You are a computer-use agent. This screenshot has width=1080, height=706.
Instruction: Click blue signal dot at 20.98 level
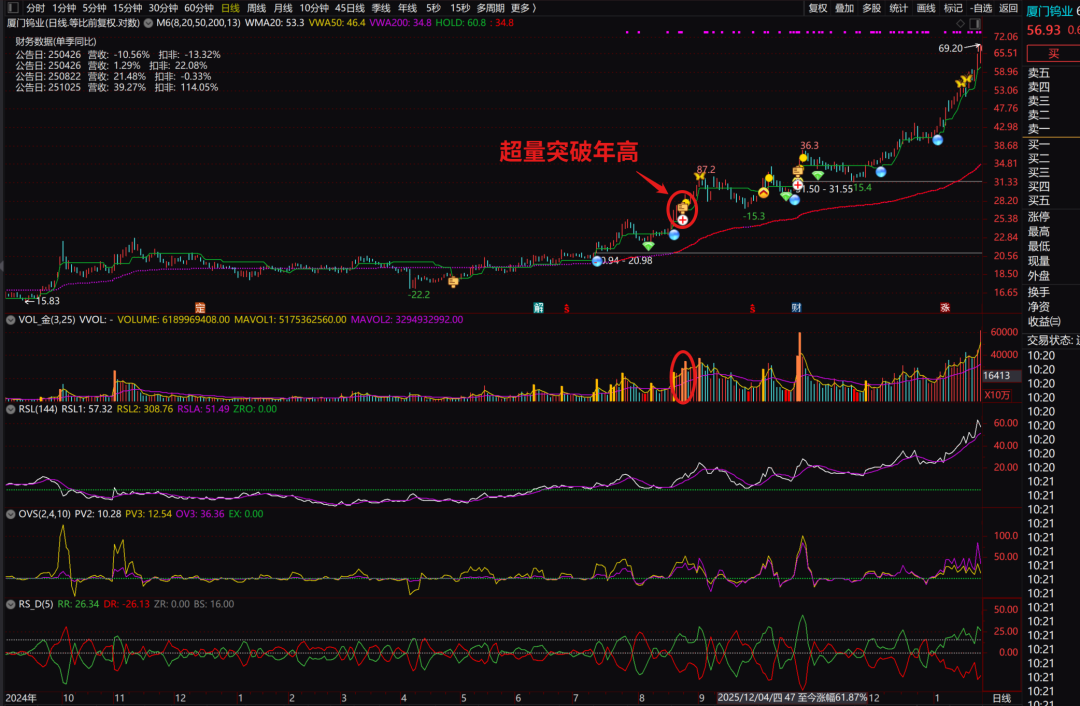click(x=597, y=261)
